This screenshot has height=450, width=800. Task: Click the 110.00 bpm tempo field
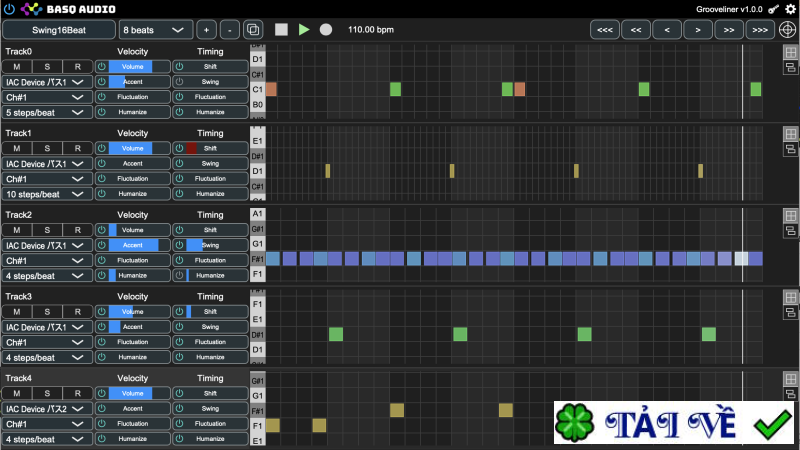point(371,30)
